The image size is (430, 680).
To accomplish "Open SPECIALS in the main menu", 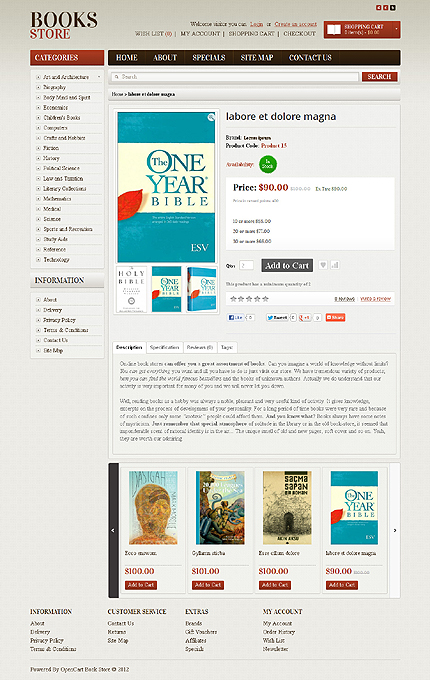I will 209,58.
